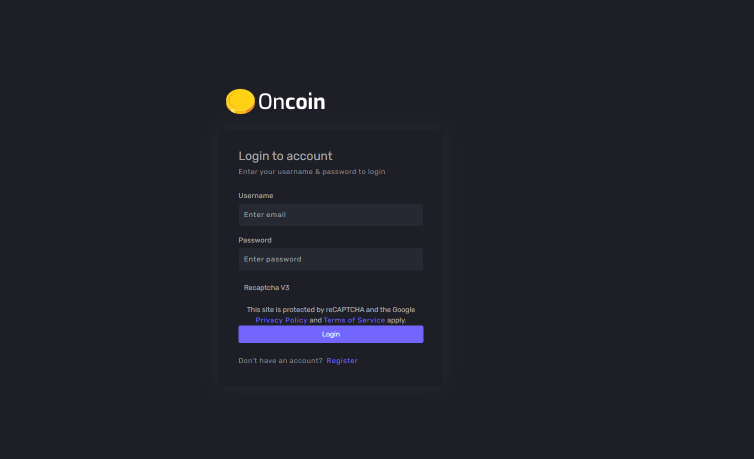Click the word "apply." after Terms of Service

click(396, 320)
